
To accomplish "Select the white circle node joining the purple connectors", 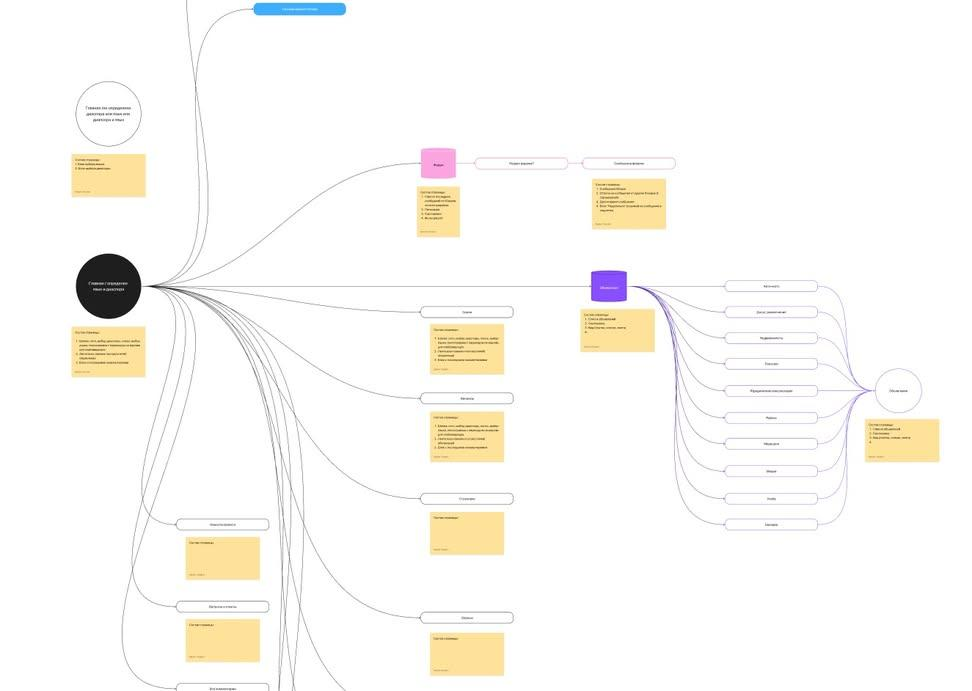I will point(898,390).
